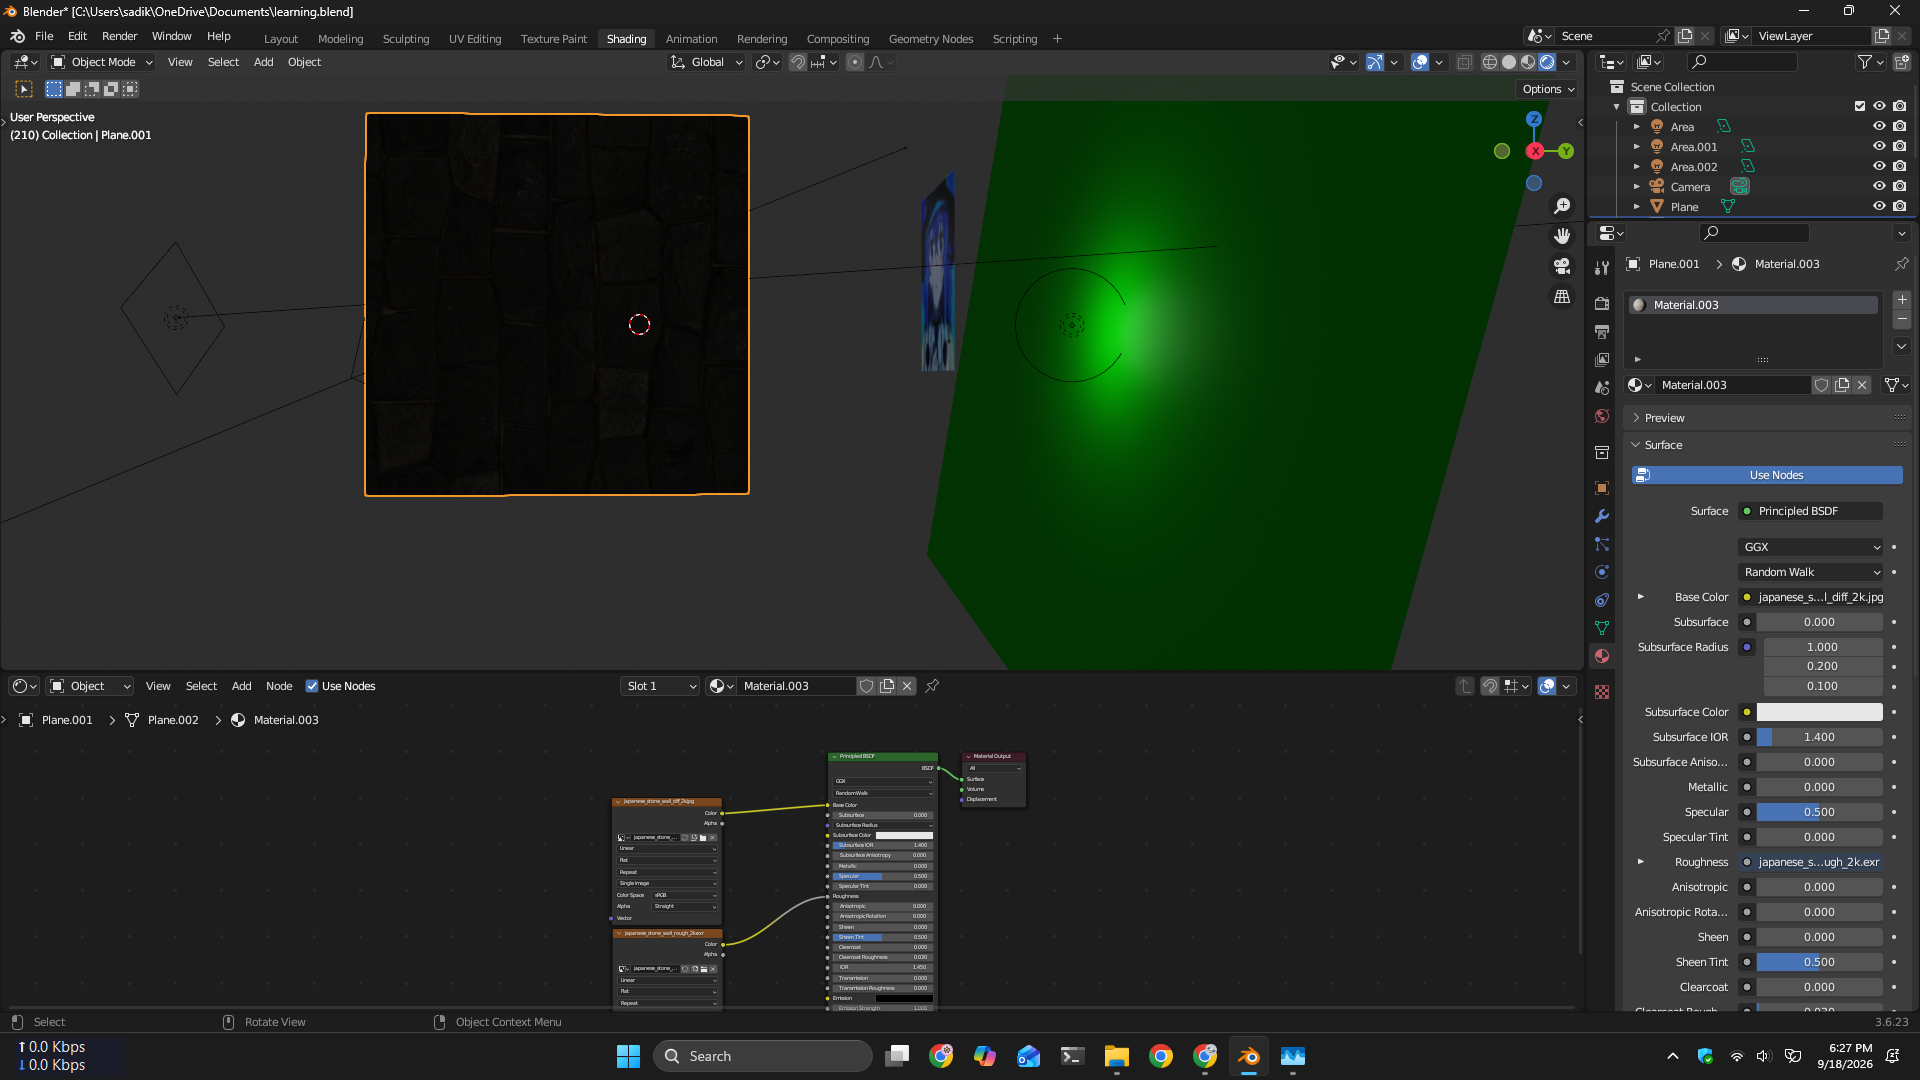Open the Object Mode dropdown
The width and height of the screenshot is (1920, 1080).
[102, 62]
